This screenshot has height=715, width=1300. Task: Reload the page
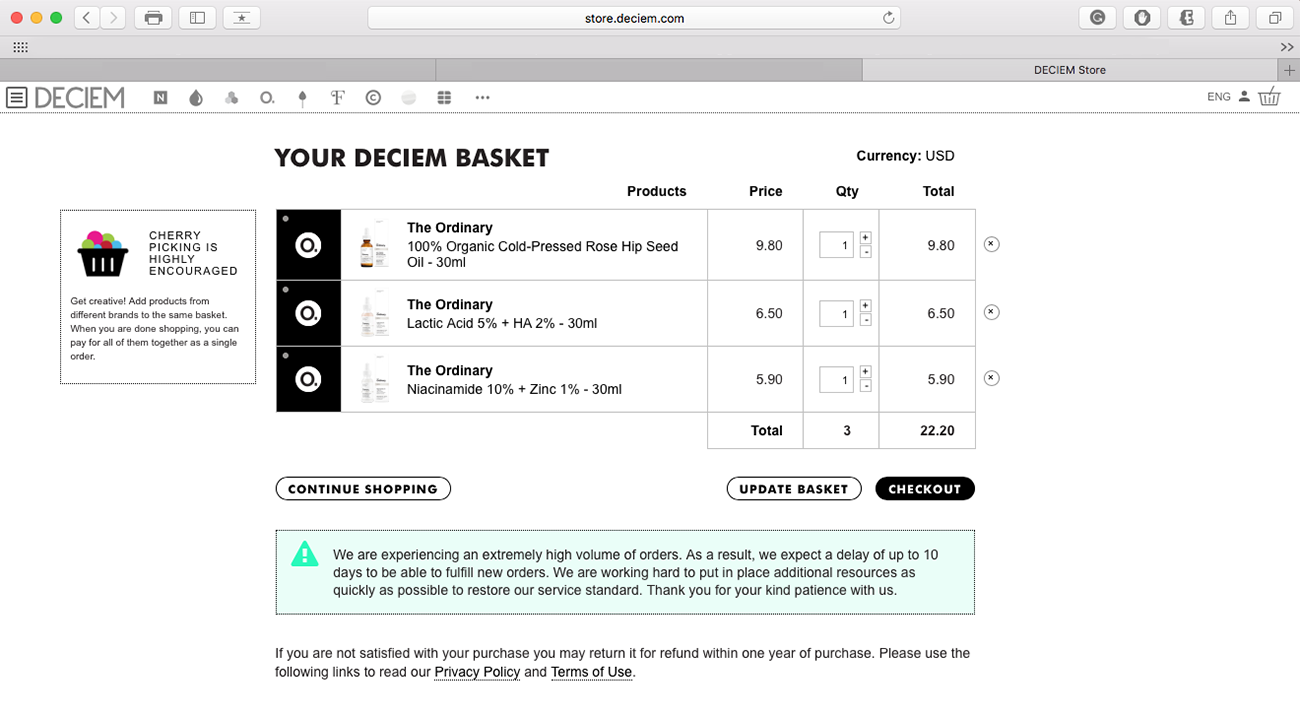tap(888, 18)
